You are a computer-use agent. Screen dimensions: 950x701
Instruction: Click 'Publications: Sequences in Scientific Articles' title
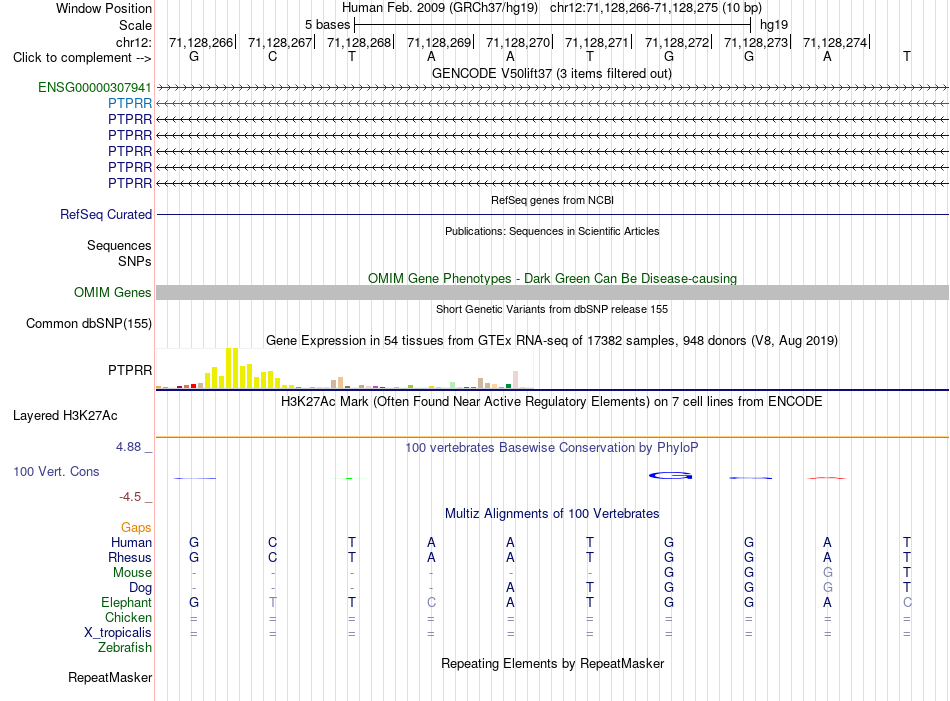coord(552,231)
